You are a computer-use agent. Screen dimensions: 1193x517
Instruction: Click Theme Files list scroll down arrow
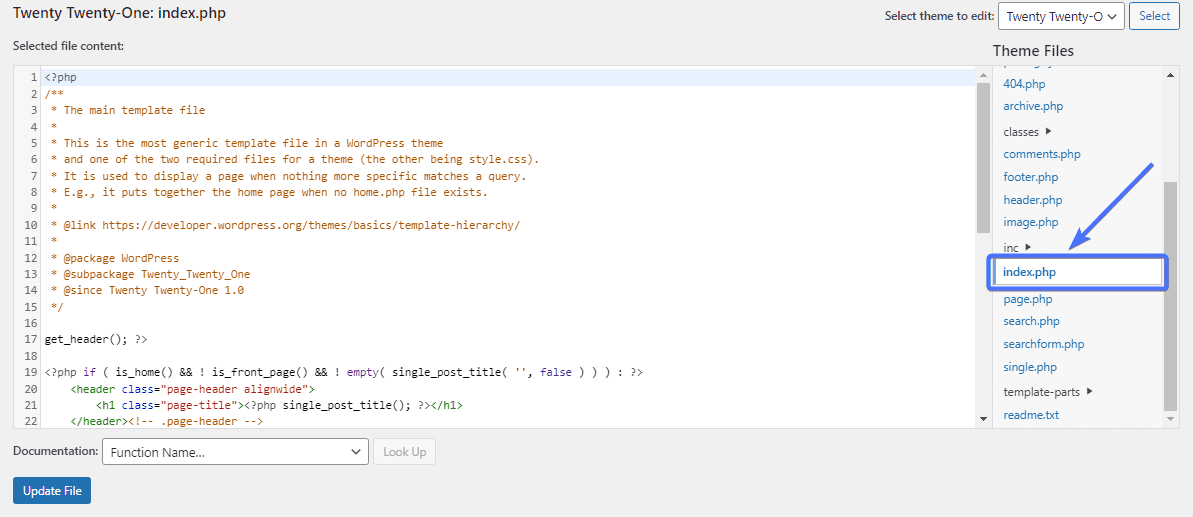click(x=1171, y=419)
